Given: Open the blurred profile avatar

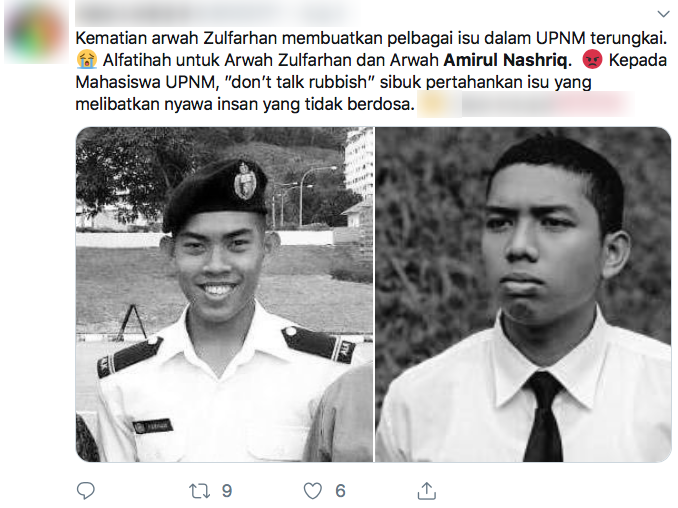Looking at the screenshot, I should click(36, 30).
